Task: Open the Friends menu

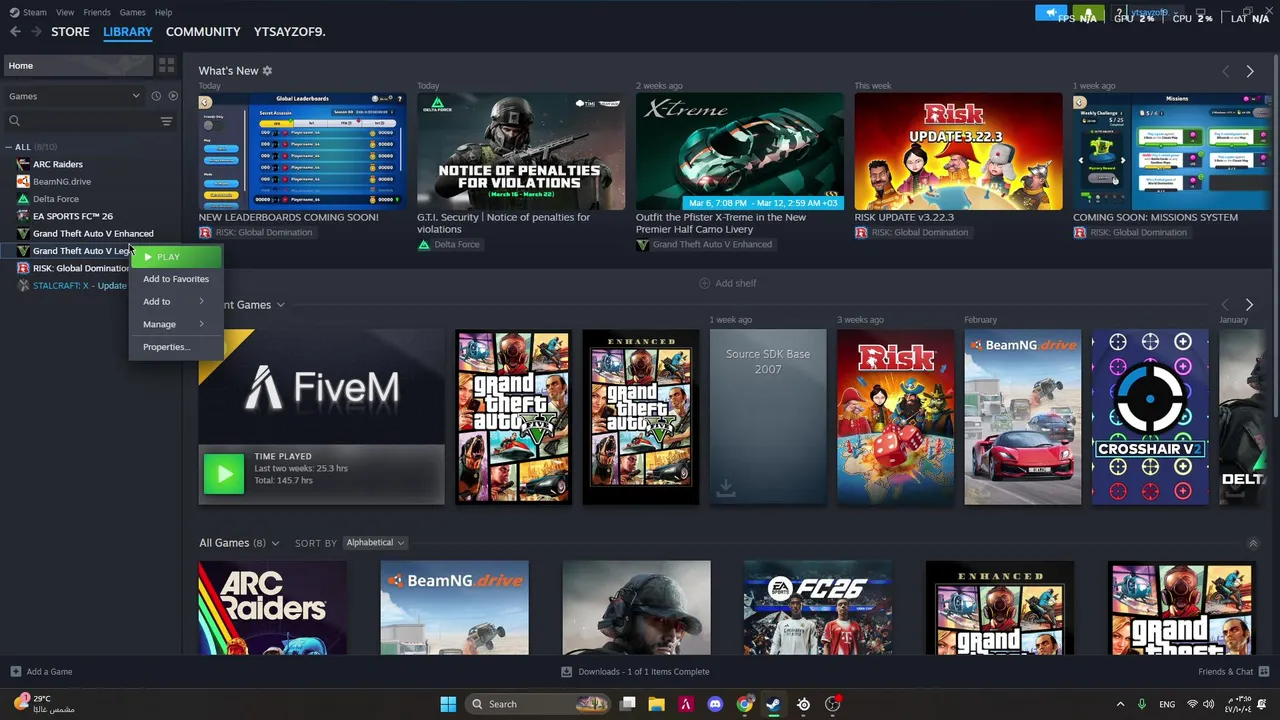Action: tap(97, 12)
